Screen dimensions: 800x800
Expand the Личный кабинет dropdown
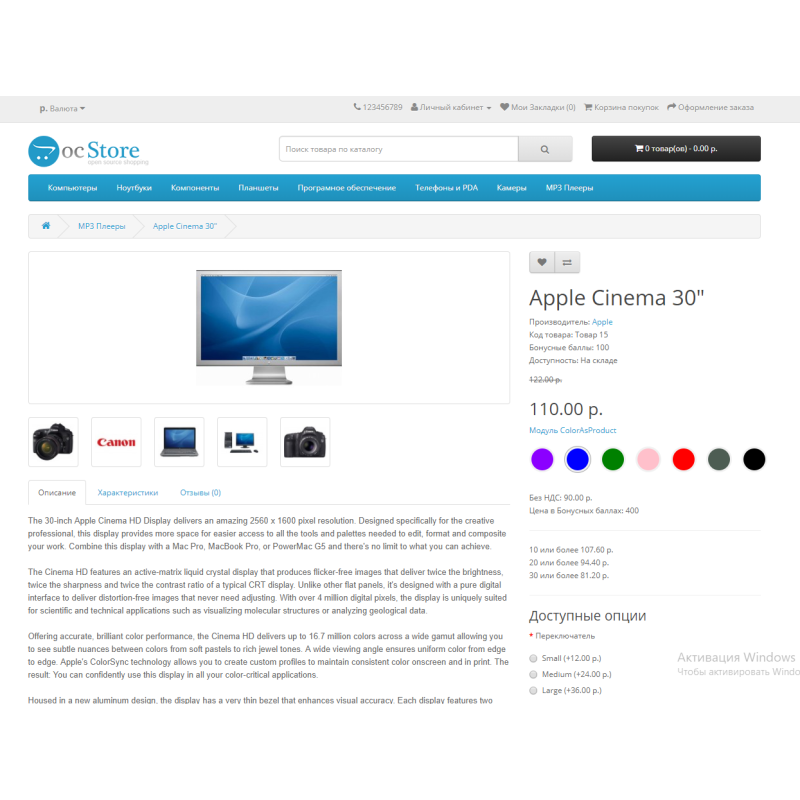451,107
